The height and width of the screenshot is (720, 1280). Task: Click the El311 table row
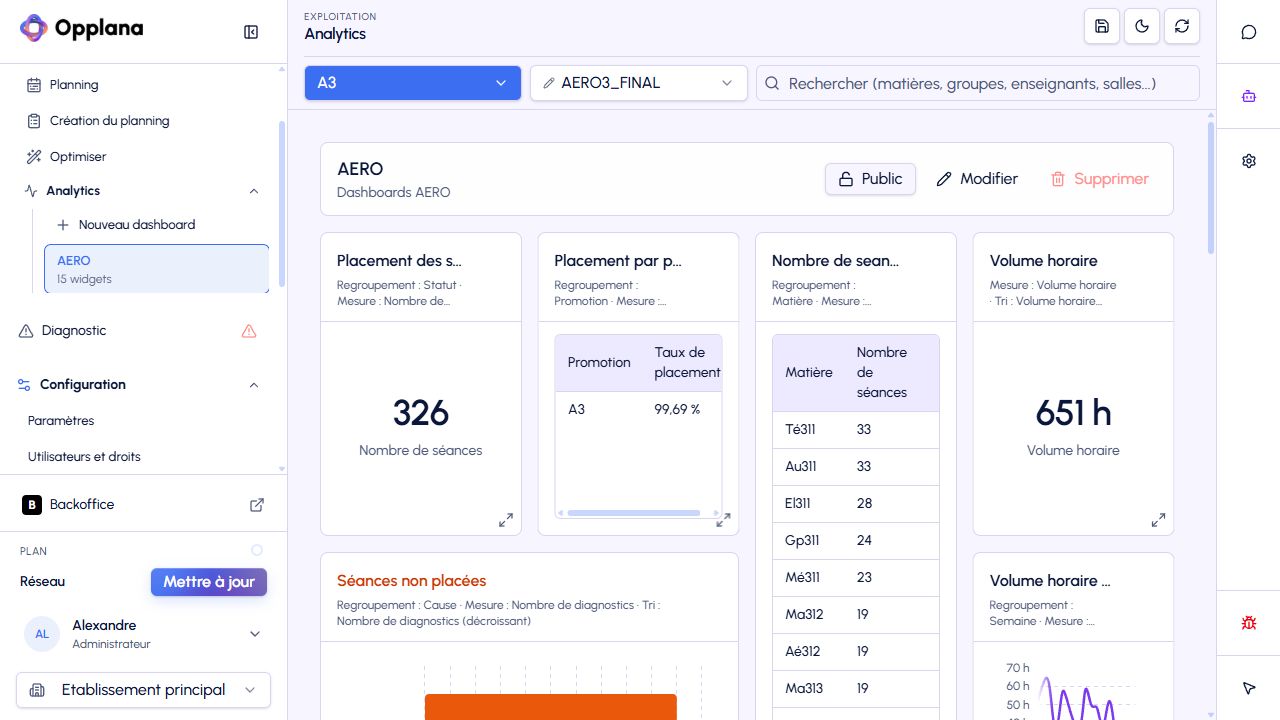(x=856, y=504)
